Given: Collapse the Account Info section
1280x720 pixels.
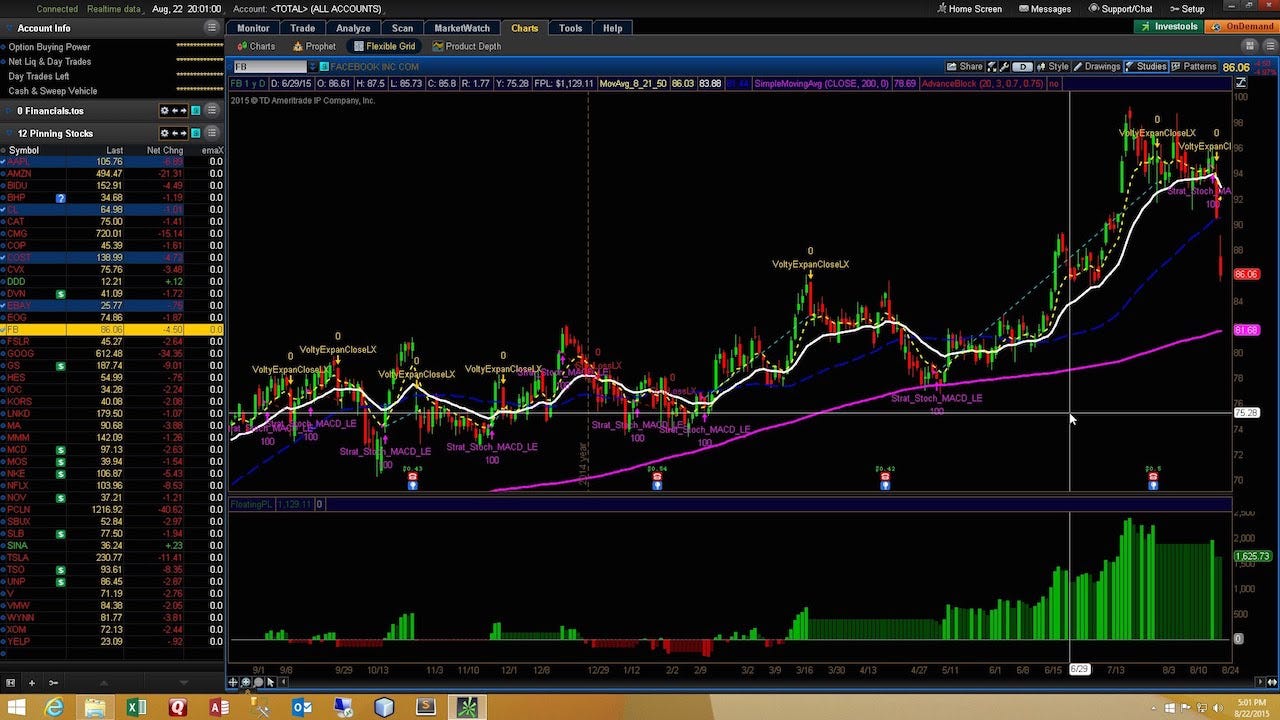Looking at the screenshot, I should [9, 28].
